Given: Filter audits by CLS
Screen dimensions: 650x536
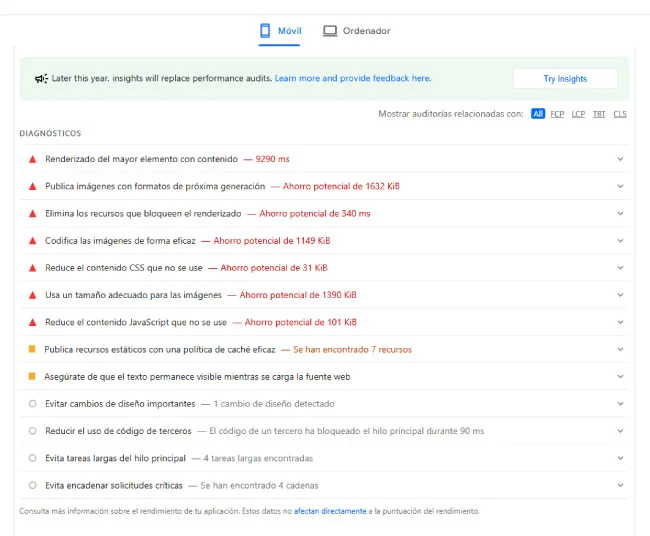Looking at the screenshot, I should pos(620,114).
